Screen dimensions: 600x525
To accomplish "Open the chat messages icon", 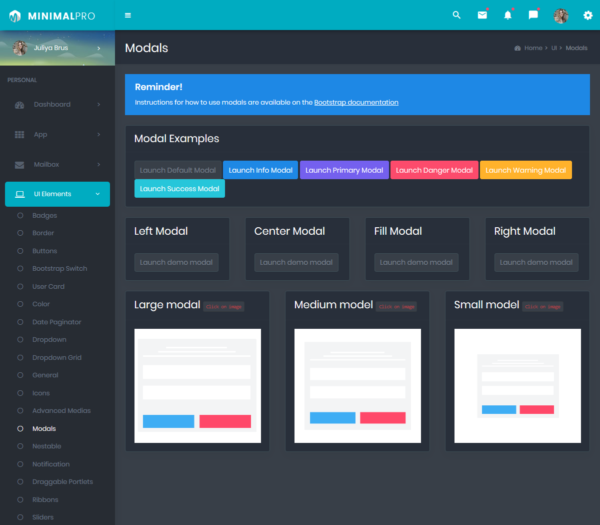I will (x=533, y=15).
